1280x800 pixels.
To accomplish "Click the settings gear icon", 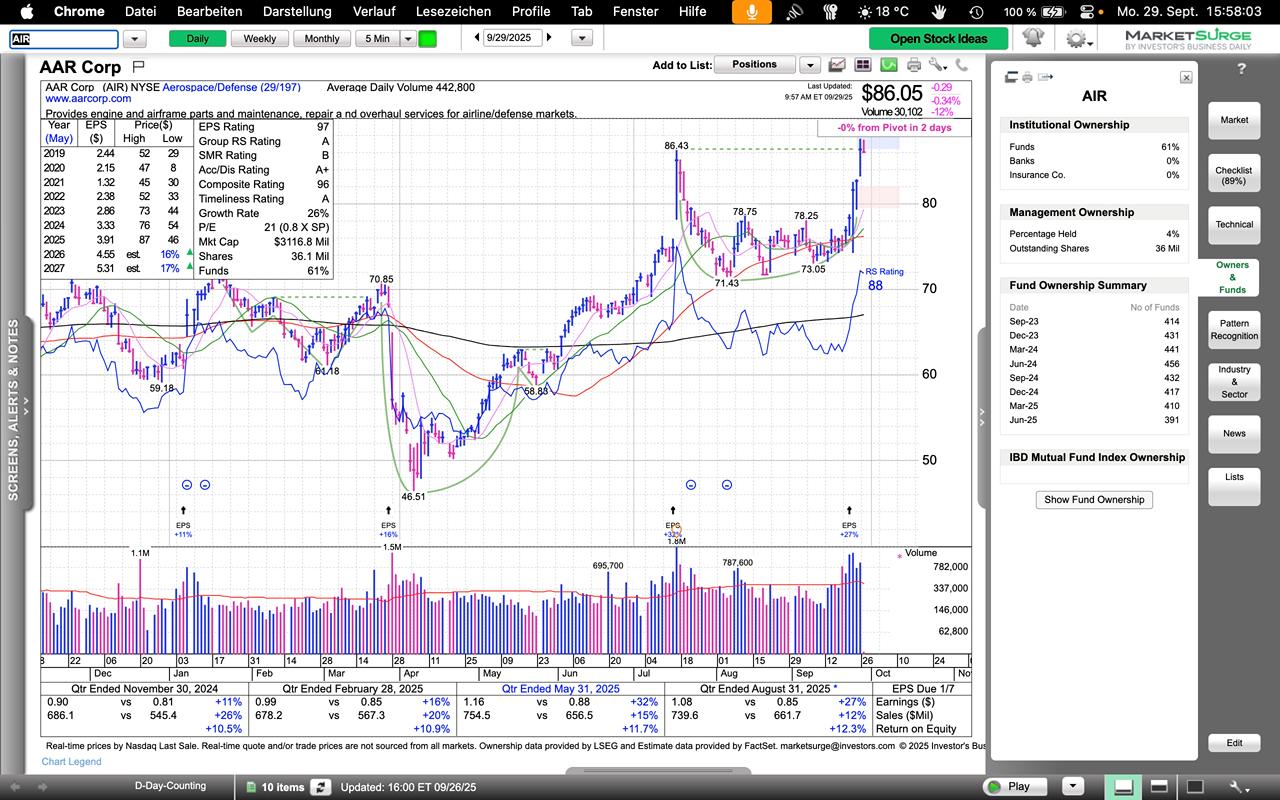I will [1076, 38].
